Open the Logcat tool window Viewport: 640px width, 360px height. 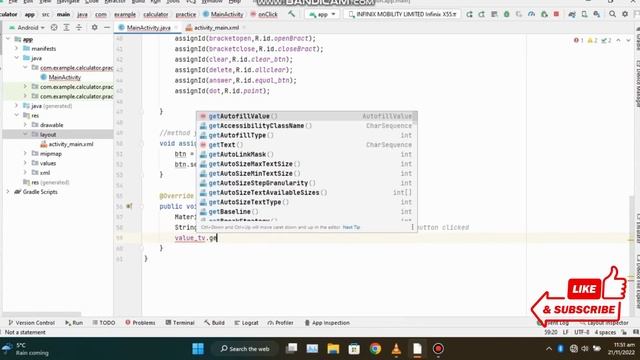point(246,322)
